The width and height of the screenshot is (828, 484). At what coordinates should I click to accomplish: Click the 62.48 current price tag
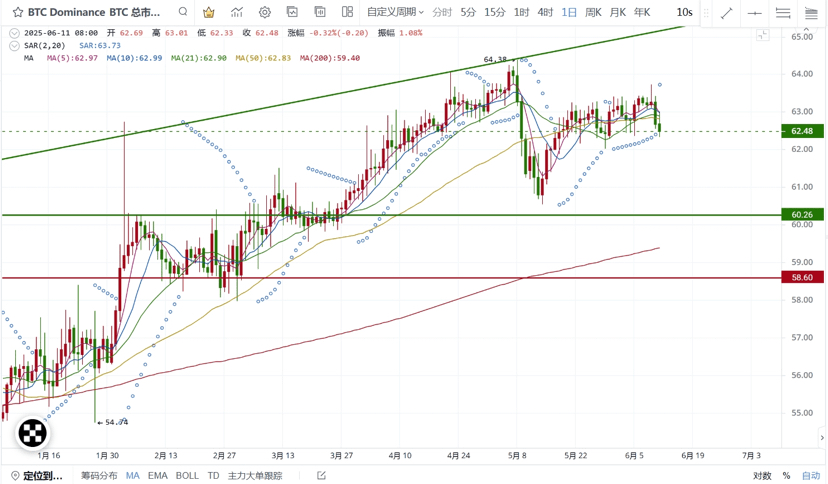coord(802,131)
